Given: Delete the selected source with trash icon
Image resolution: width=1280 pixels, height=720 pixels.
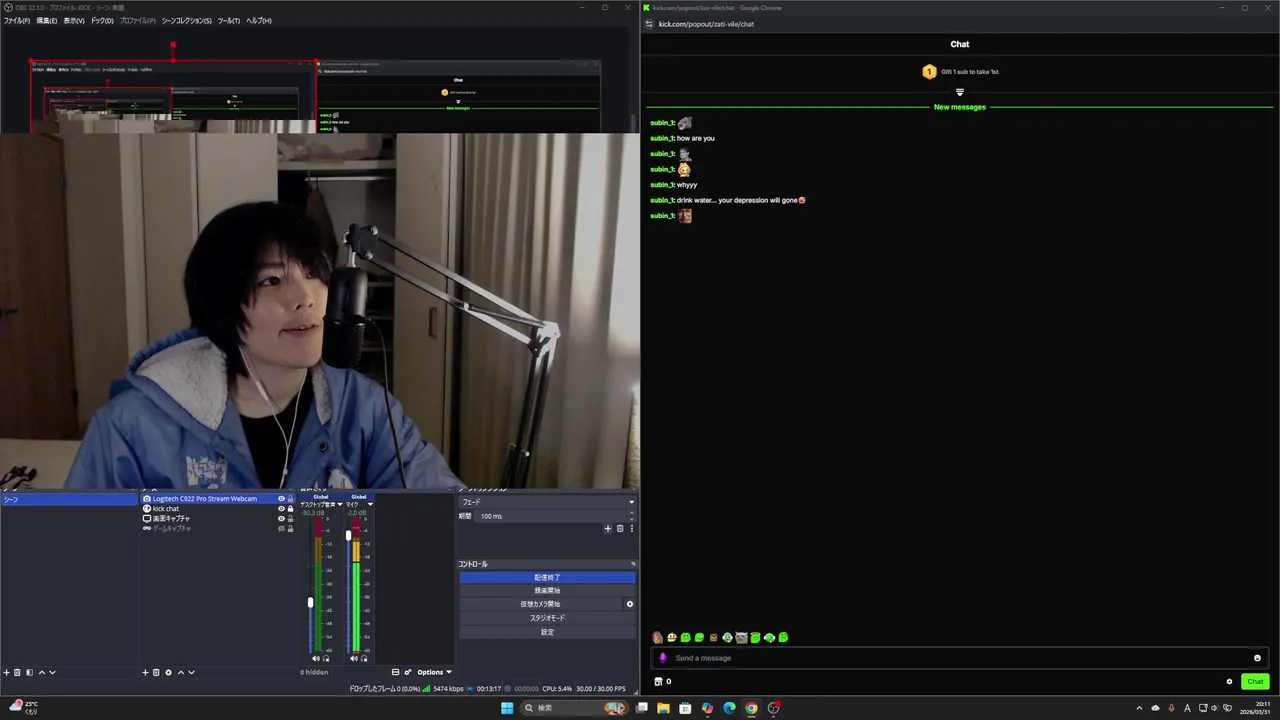Looking at the screenshot, I should point(156,672).
